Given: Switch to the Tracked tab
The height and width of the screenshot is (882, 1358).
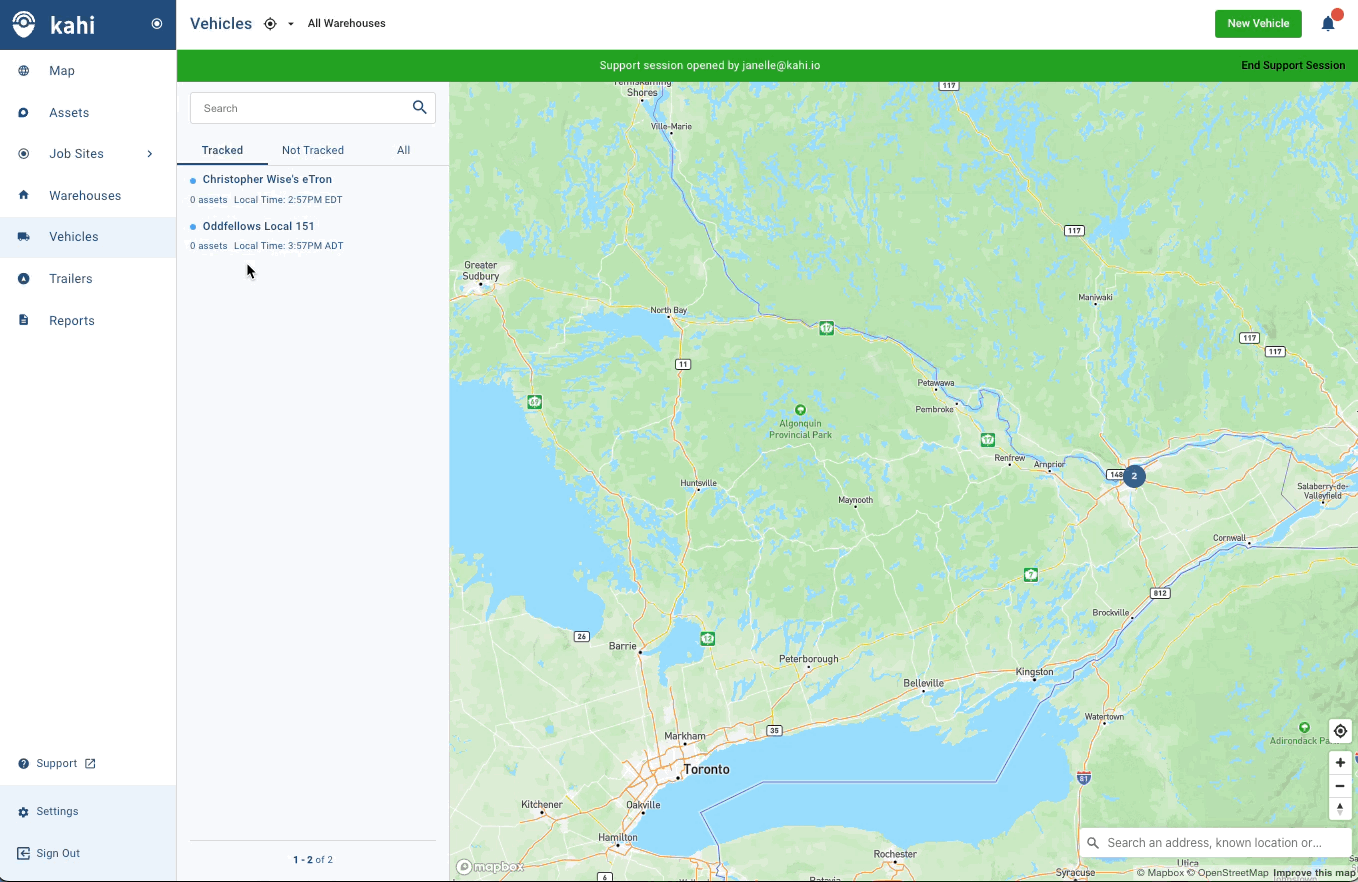Looking at the screenshot, I should (222, 150).
